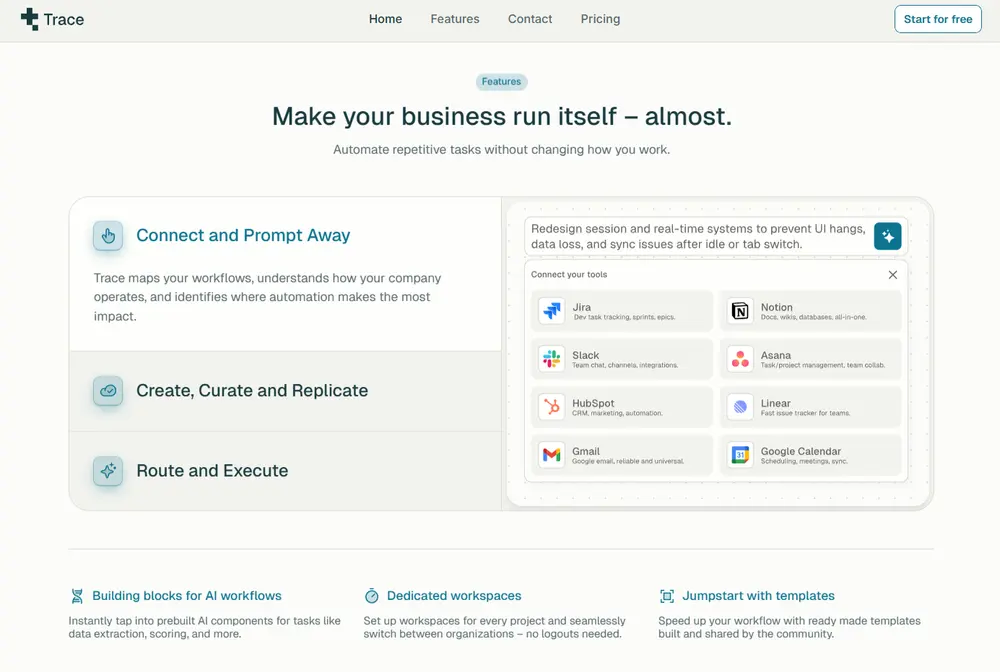Image resolution: width=1000 pixels, height=672 pixels.
Task: Click into the prompt text field
Action: pyautogui.click(x=698, y=236)
